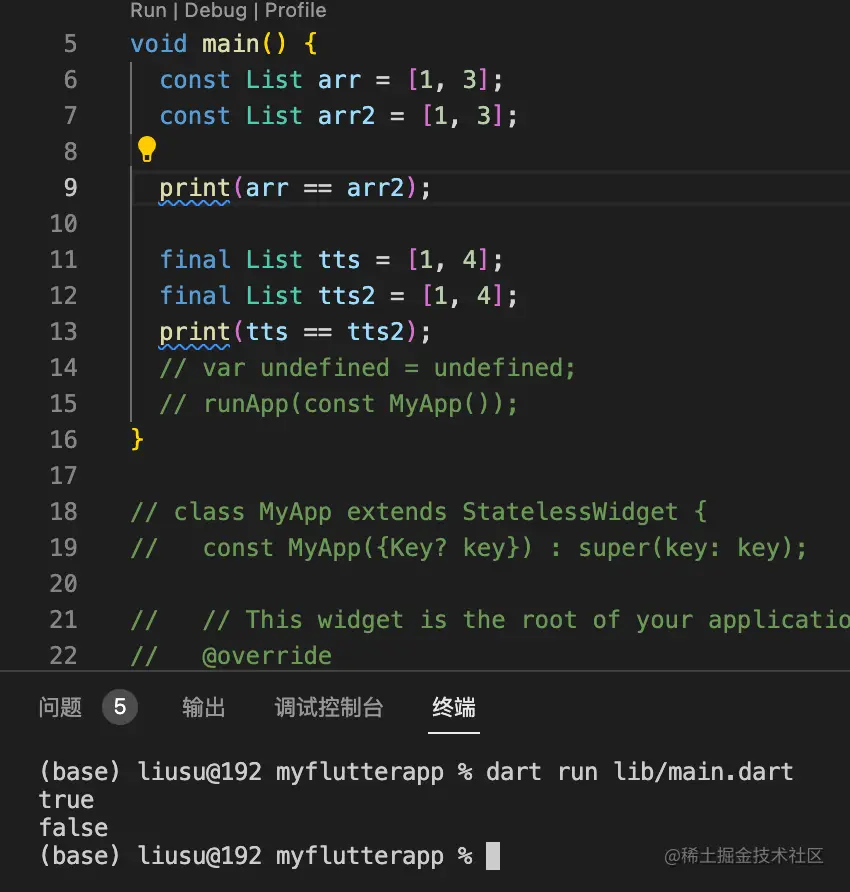Click the Run code lens link

(x=148, y=10)
